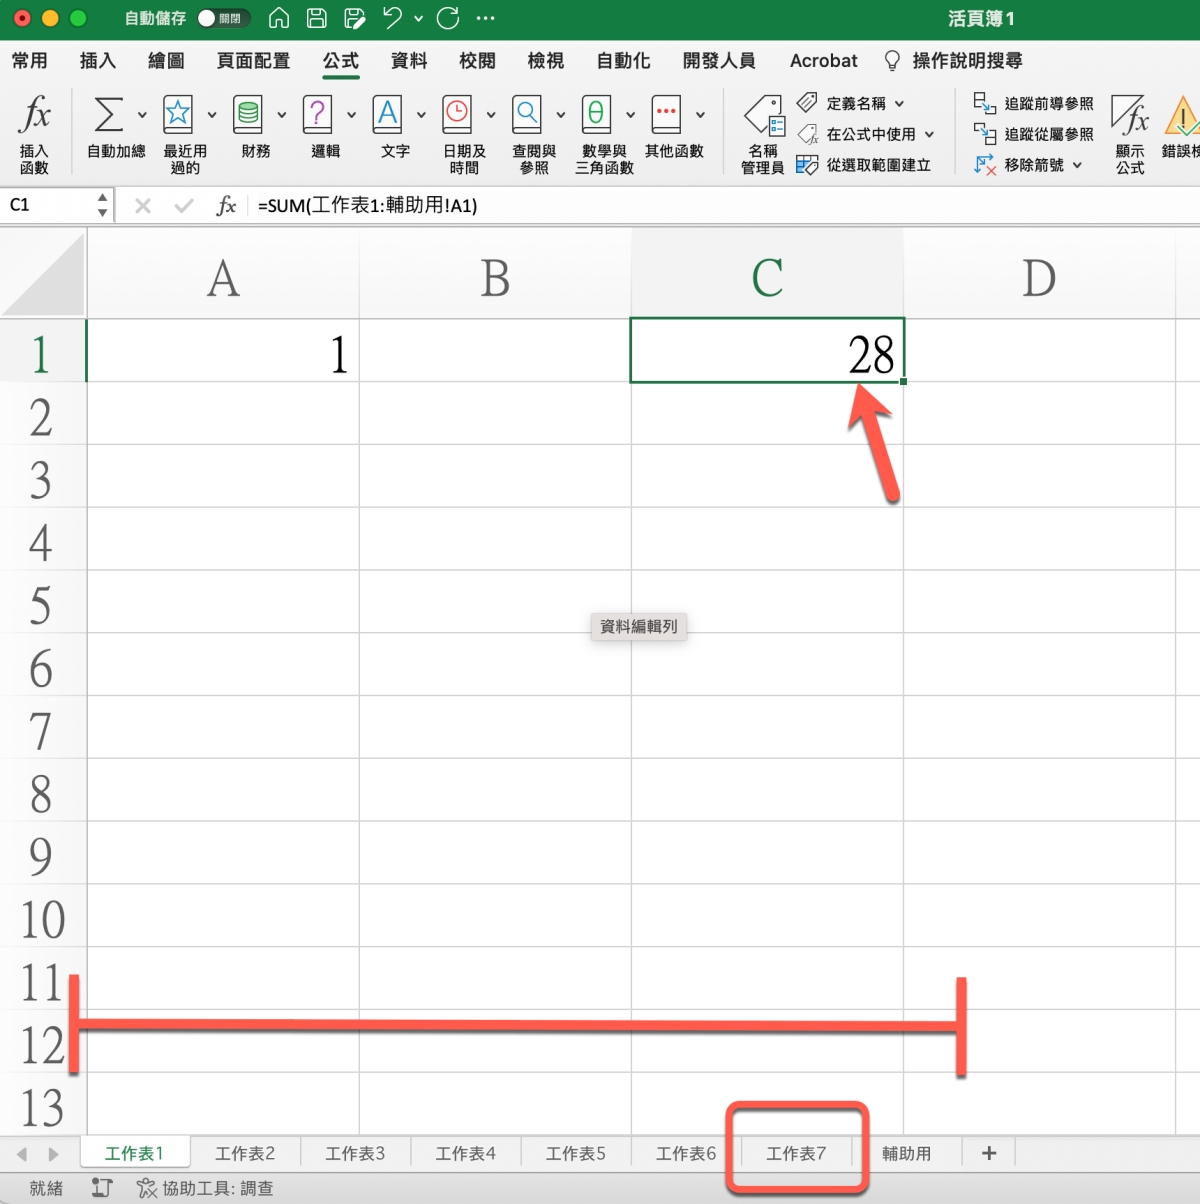
Task: Click the formula bar fx button
Action: coord(226,205)
